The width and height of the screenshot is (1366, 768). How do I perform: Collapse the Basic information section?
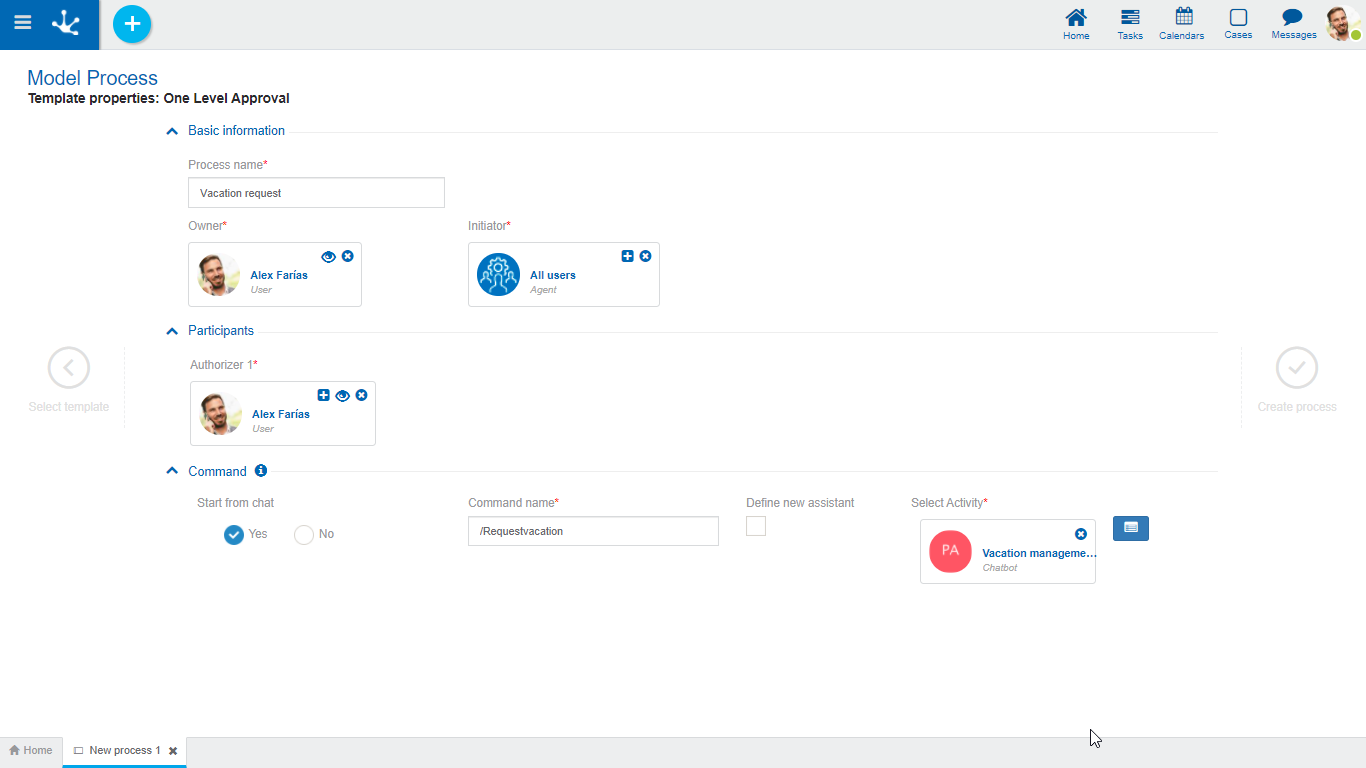tap(172, 131)
